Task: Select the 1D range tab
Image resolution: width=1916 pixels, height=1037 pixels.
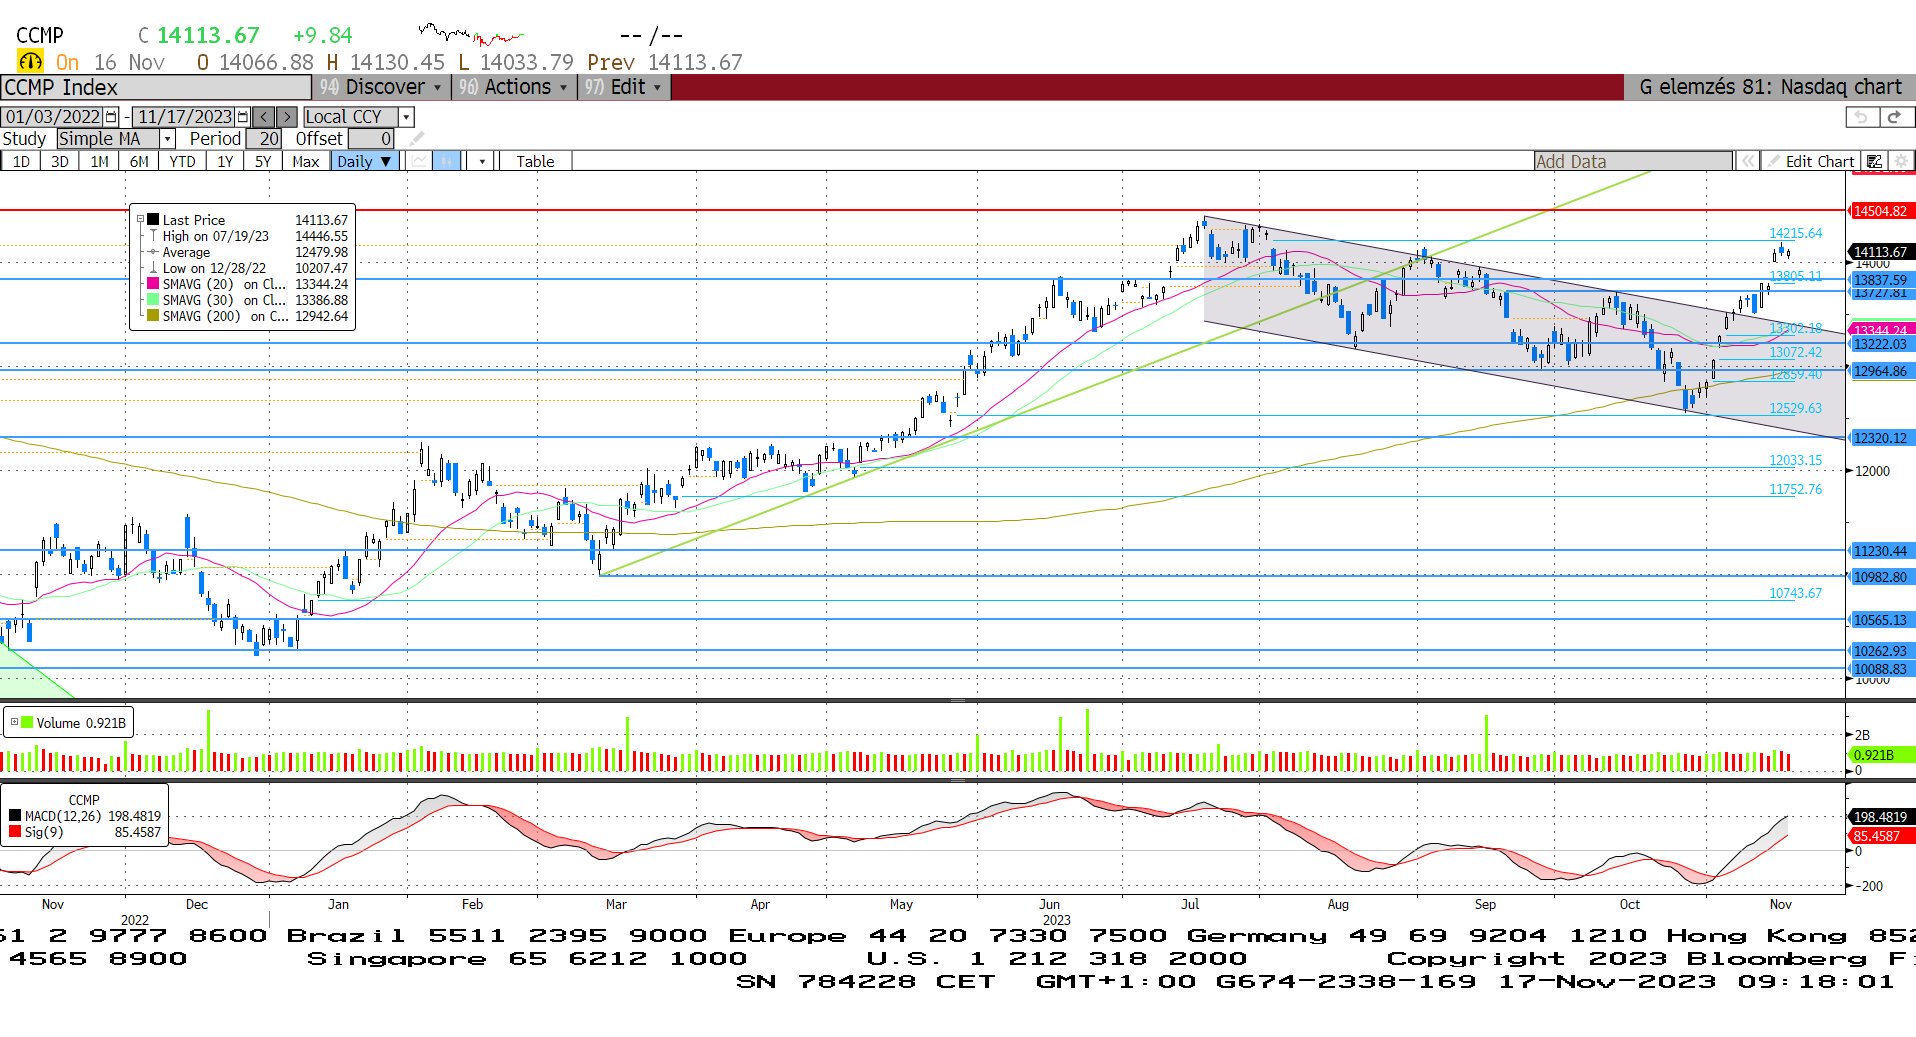Action: pyautogui.click(x=21, y=161)
